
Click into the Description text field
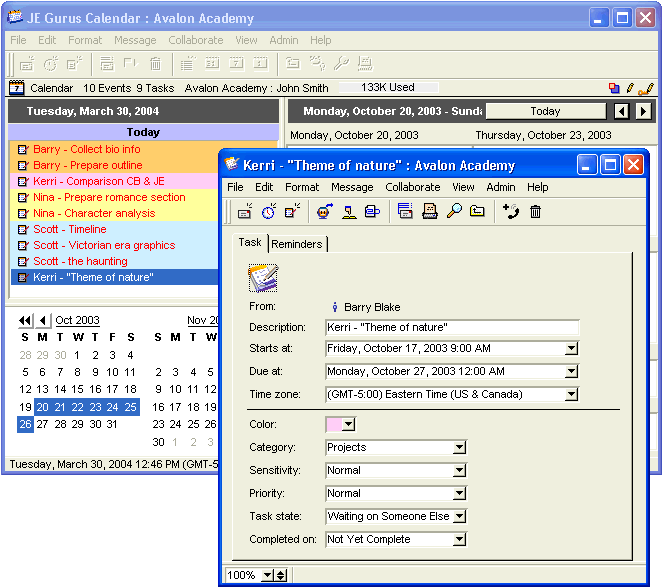[452, 327]
